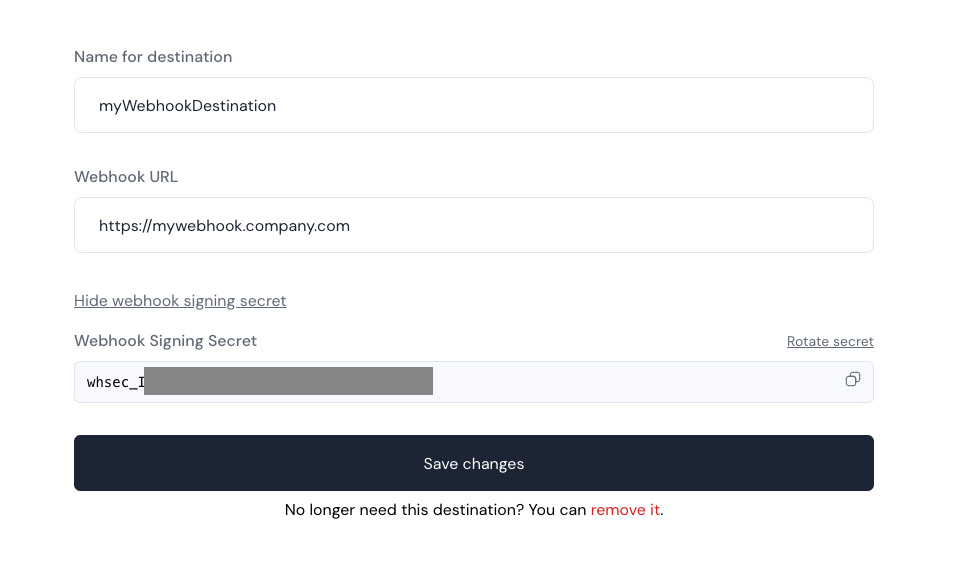Click blank space inside secret field
Image resolution: width=971 pixels, height=586 pixels.
(x=638, y=382)
